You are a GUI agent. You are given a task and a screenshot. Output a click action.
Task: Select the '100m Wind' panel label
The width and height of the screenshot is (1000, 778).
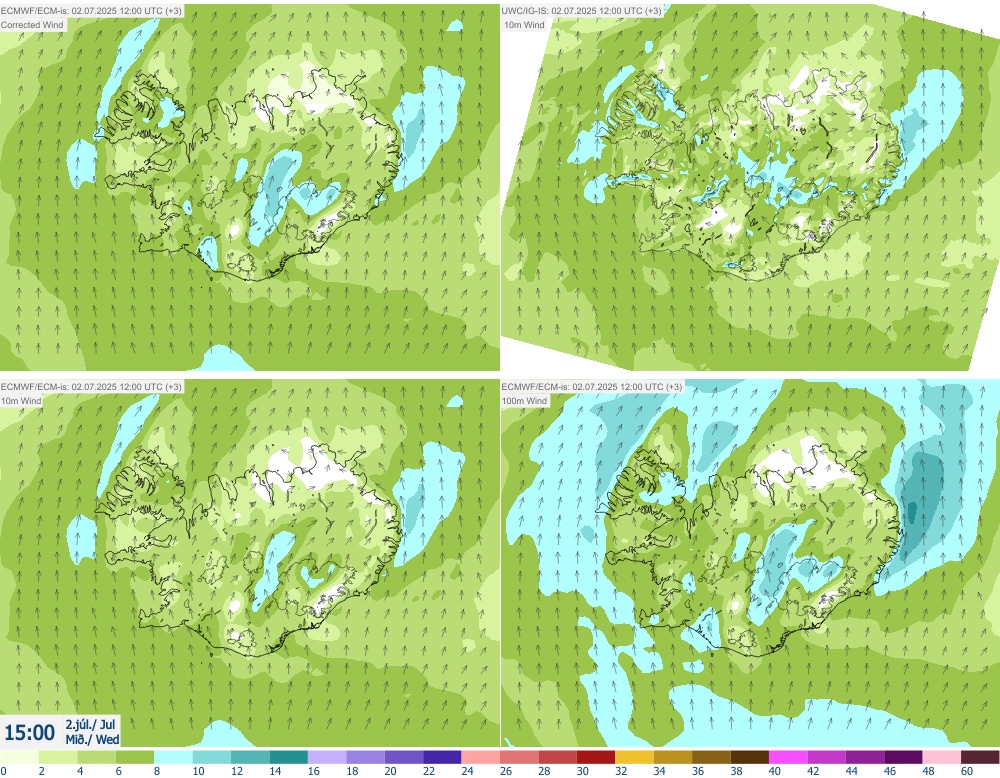[524, 401]
